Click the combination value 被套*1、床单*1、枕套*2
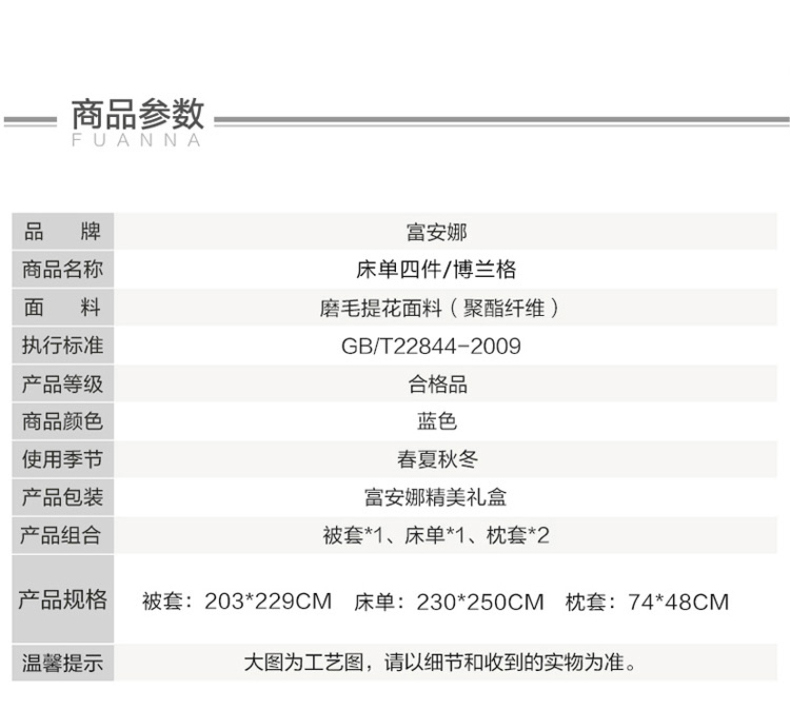This screenshot has width=790, height=704. point(436,536)
